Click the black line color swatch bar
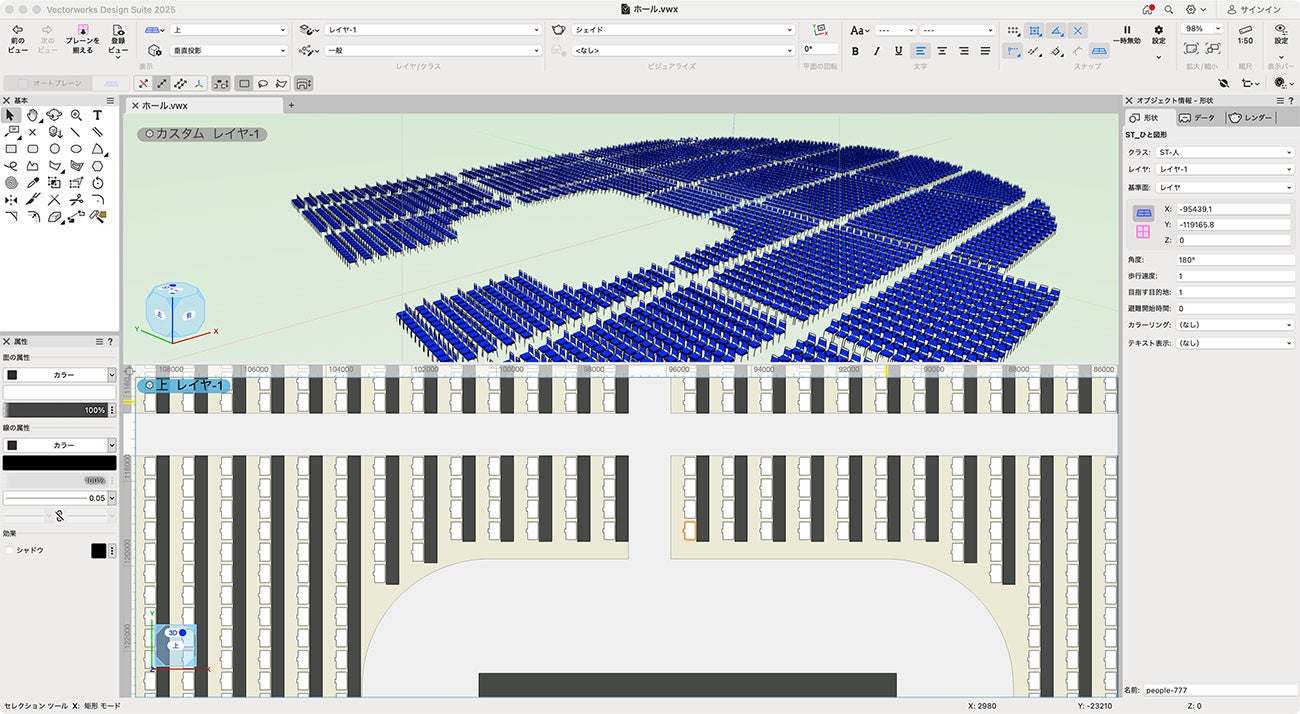1300x714 pixels. click(59, 463)
